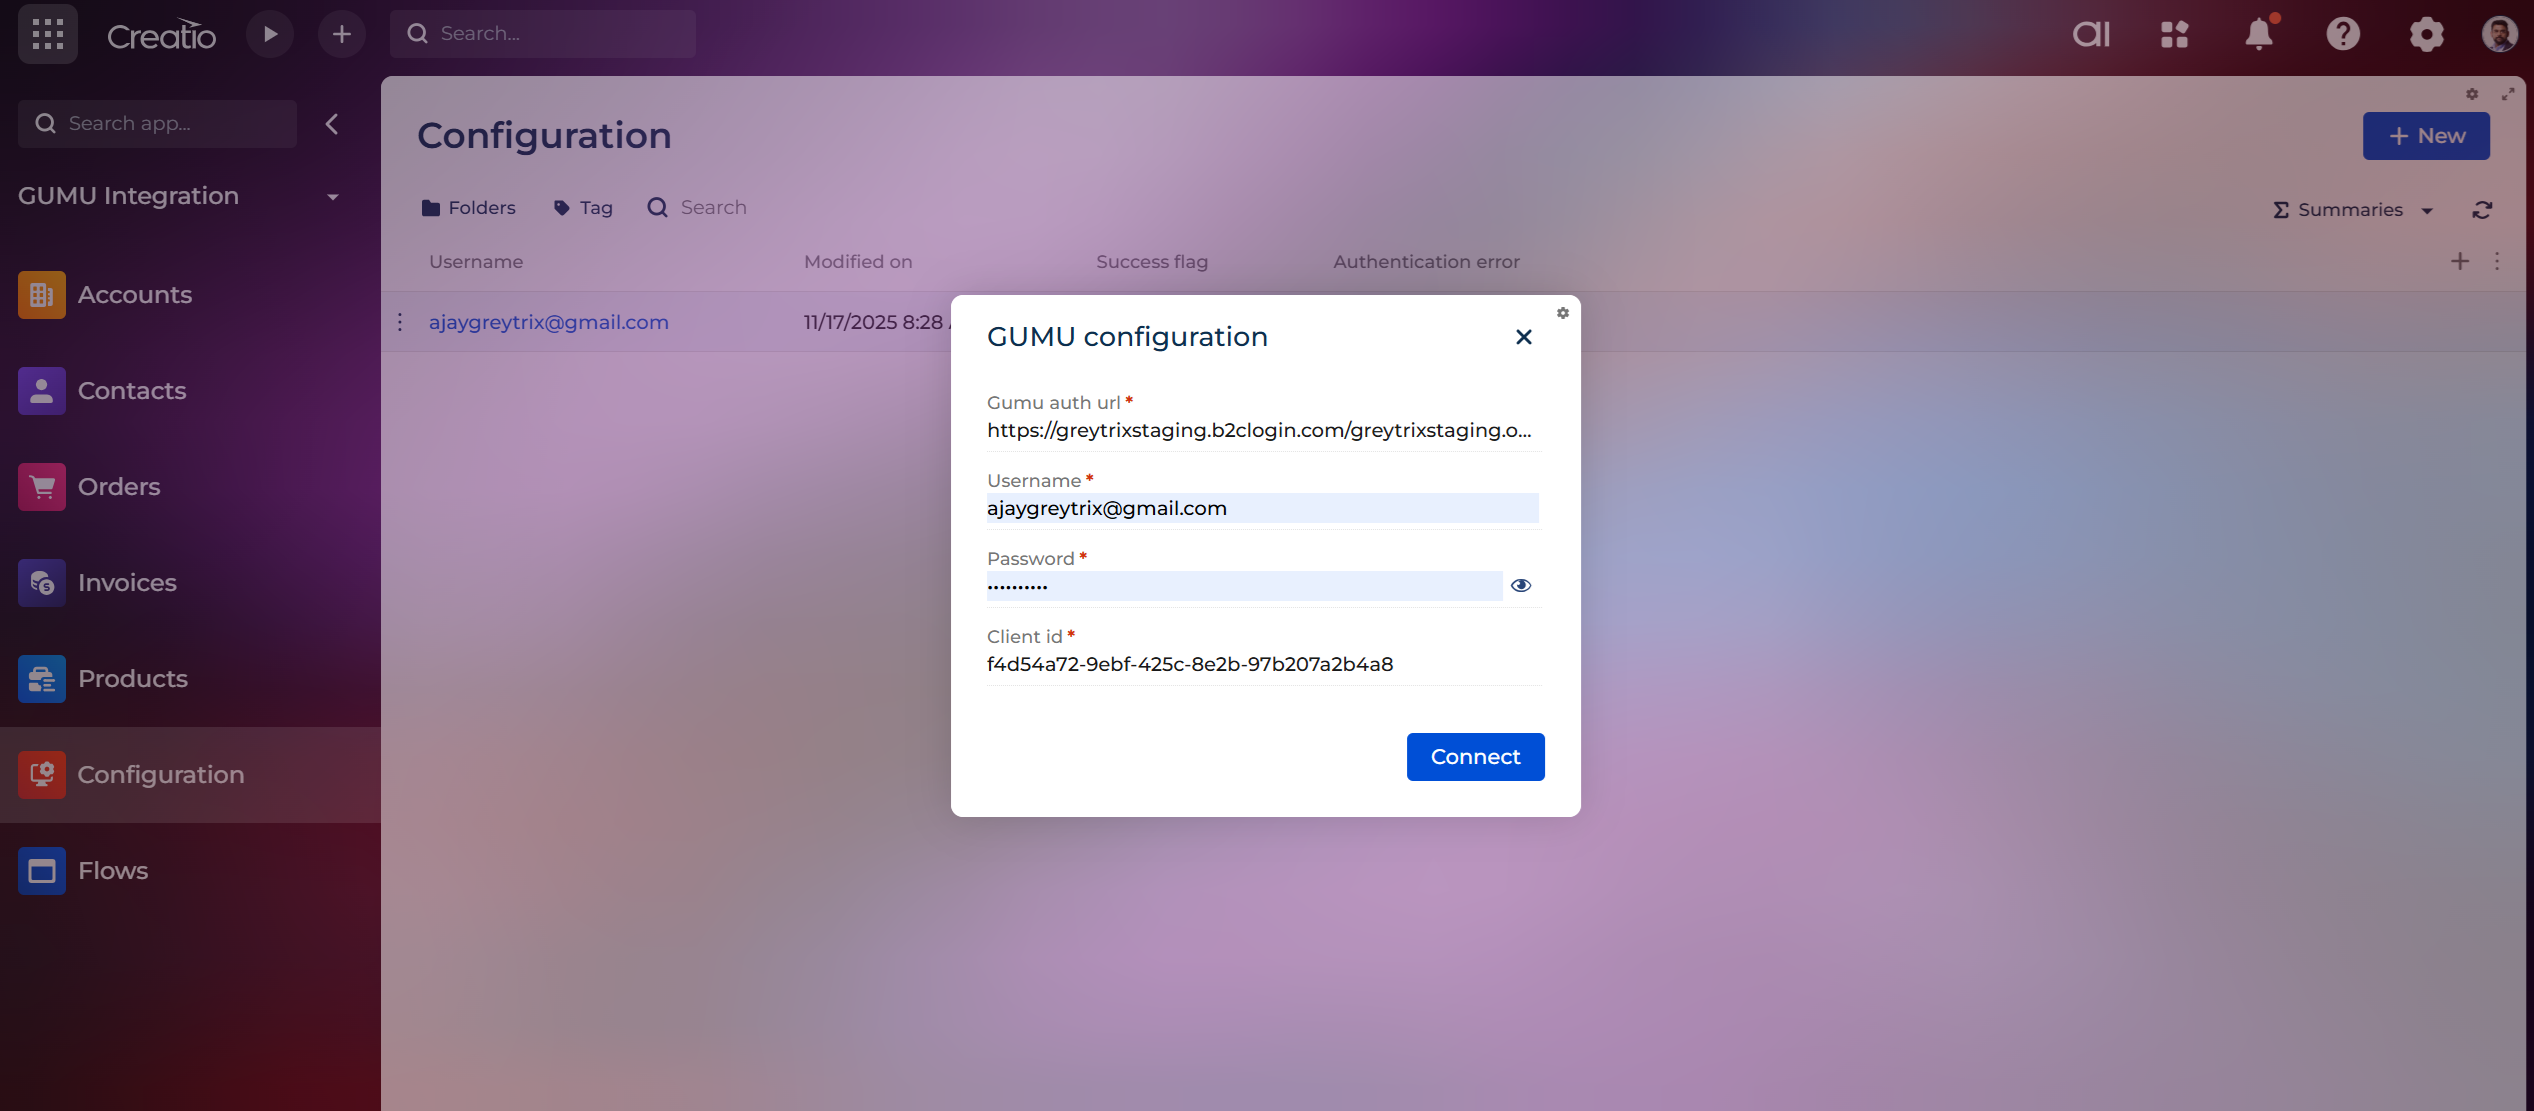Open system designer gear icon
The width and height of the screenshot is (2534, 1111).
[x=2426, y=34]
